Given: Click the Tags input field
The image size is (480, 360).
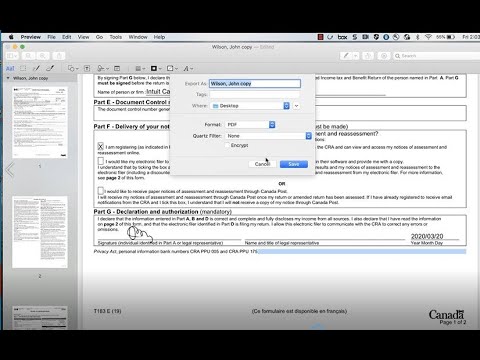Looking at the screenshot, I should point(255,94).
